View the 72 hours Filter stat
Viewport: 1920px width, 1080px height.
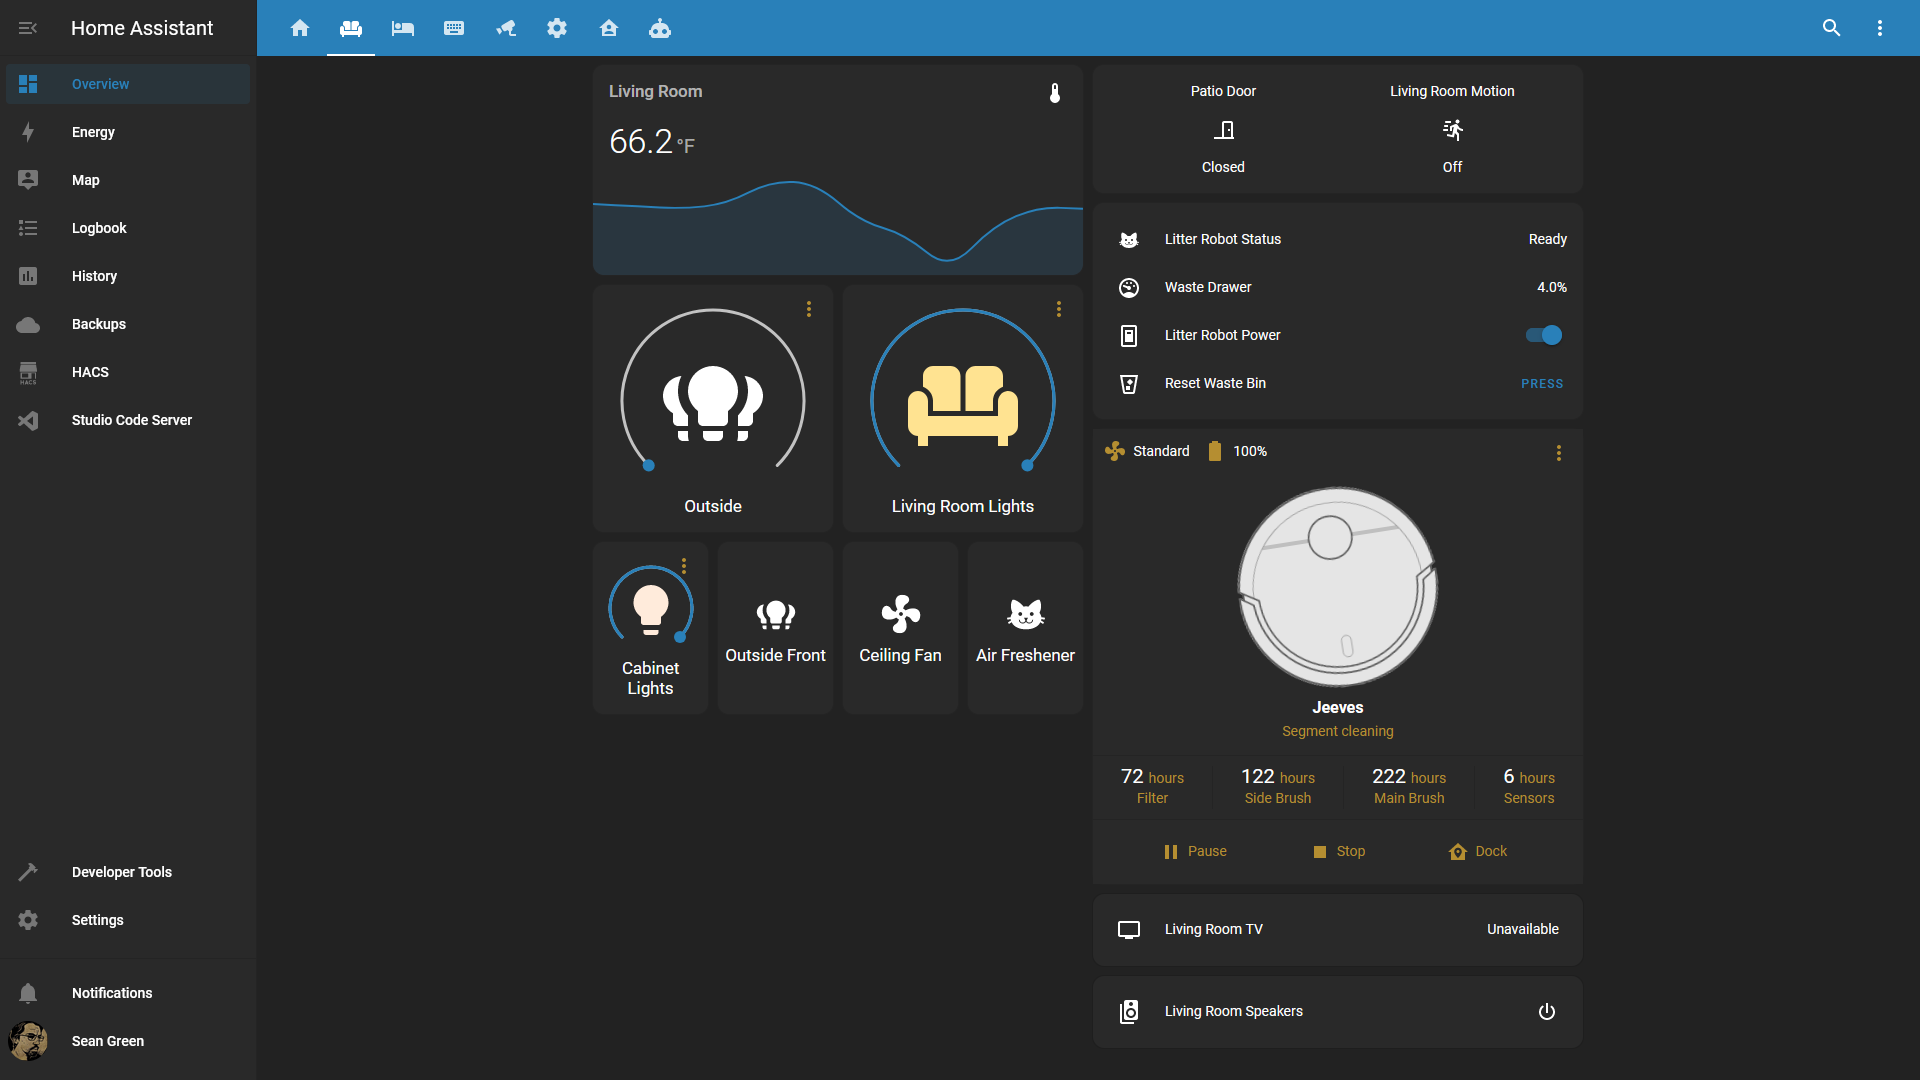1152,786
